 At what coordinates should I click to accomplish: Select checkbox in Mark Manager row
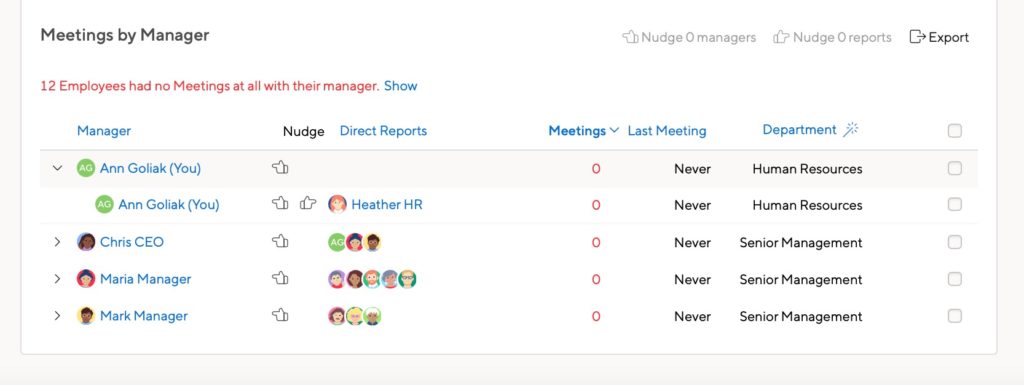click(955, 316)
